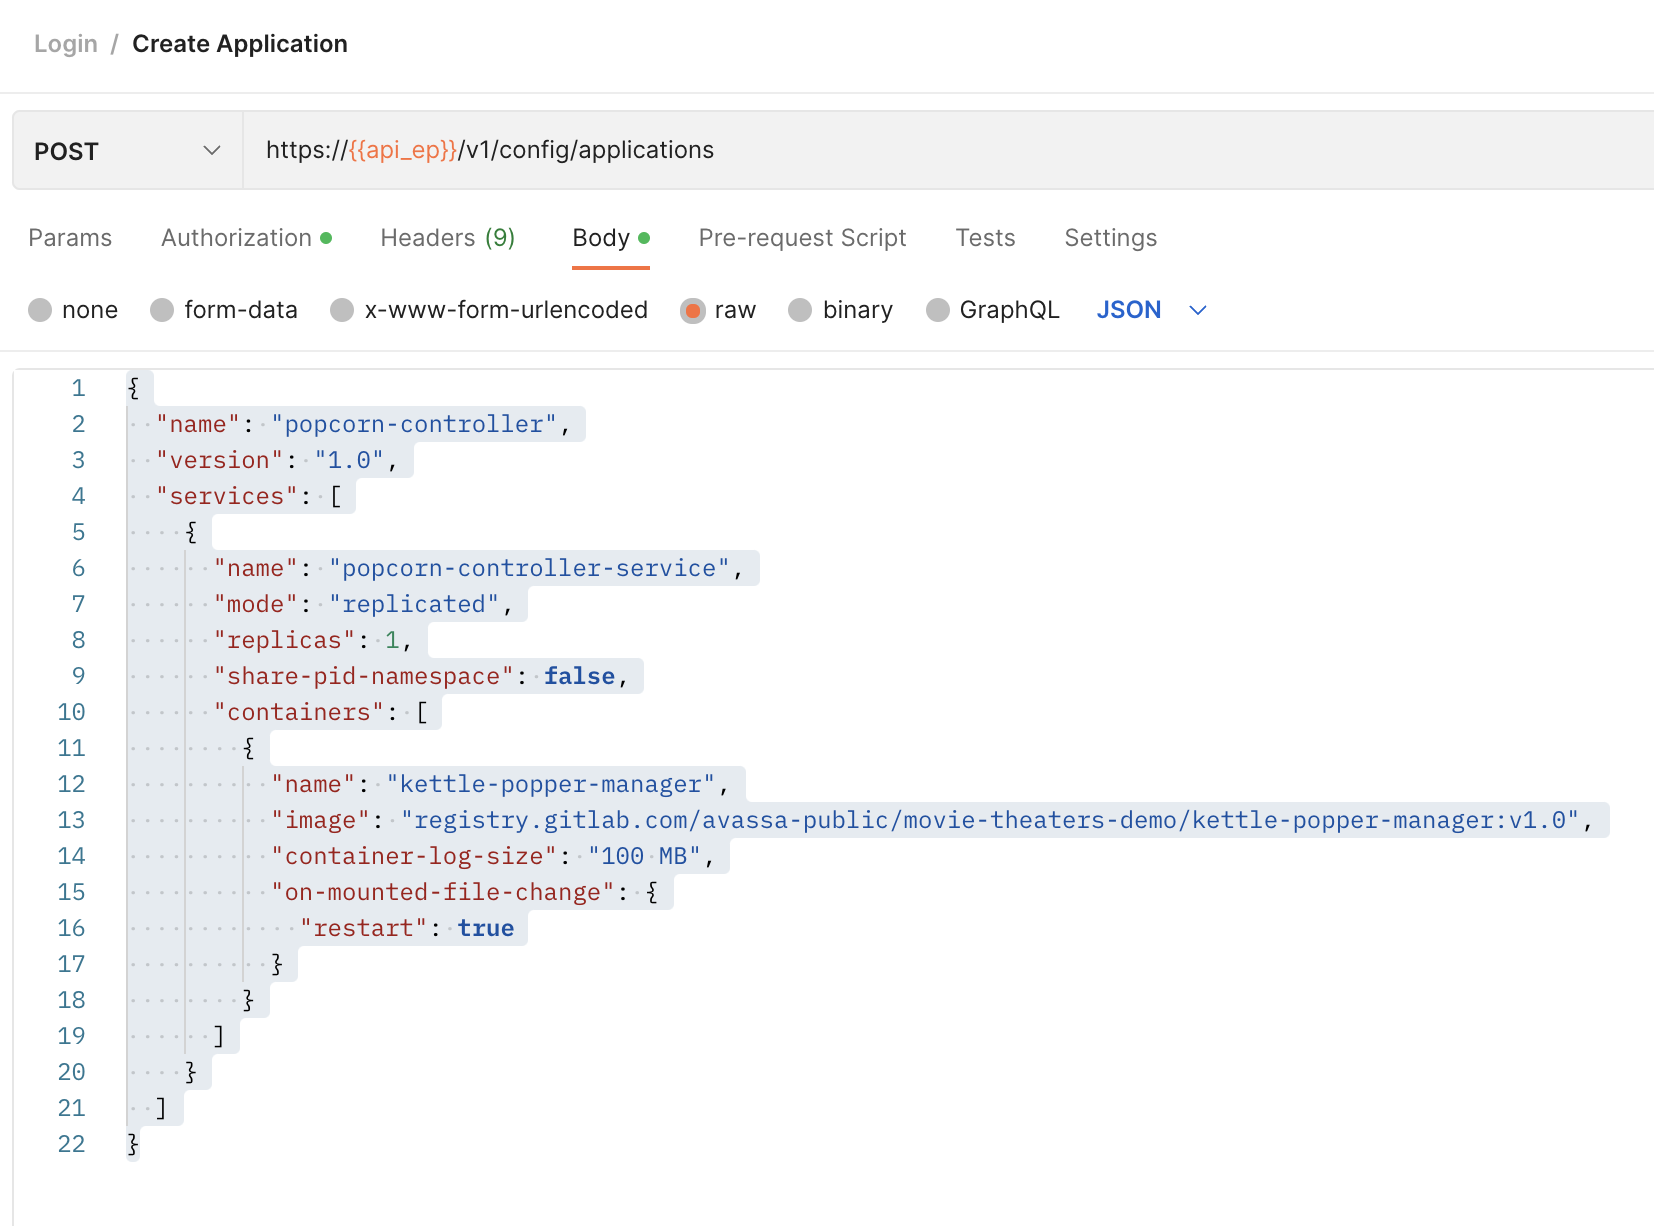Choose x-www-form-urlencoded body type

click(342, 310)
